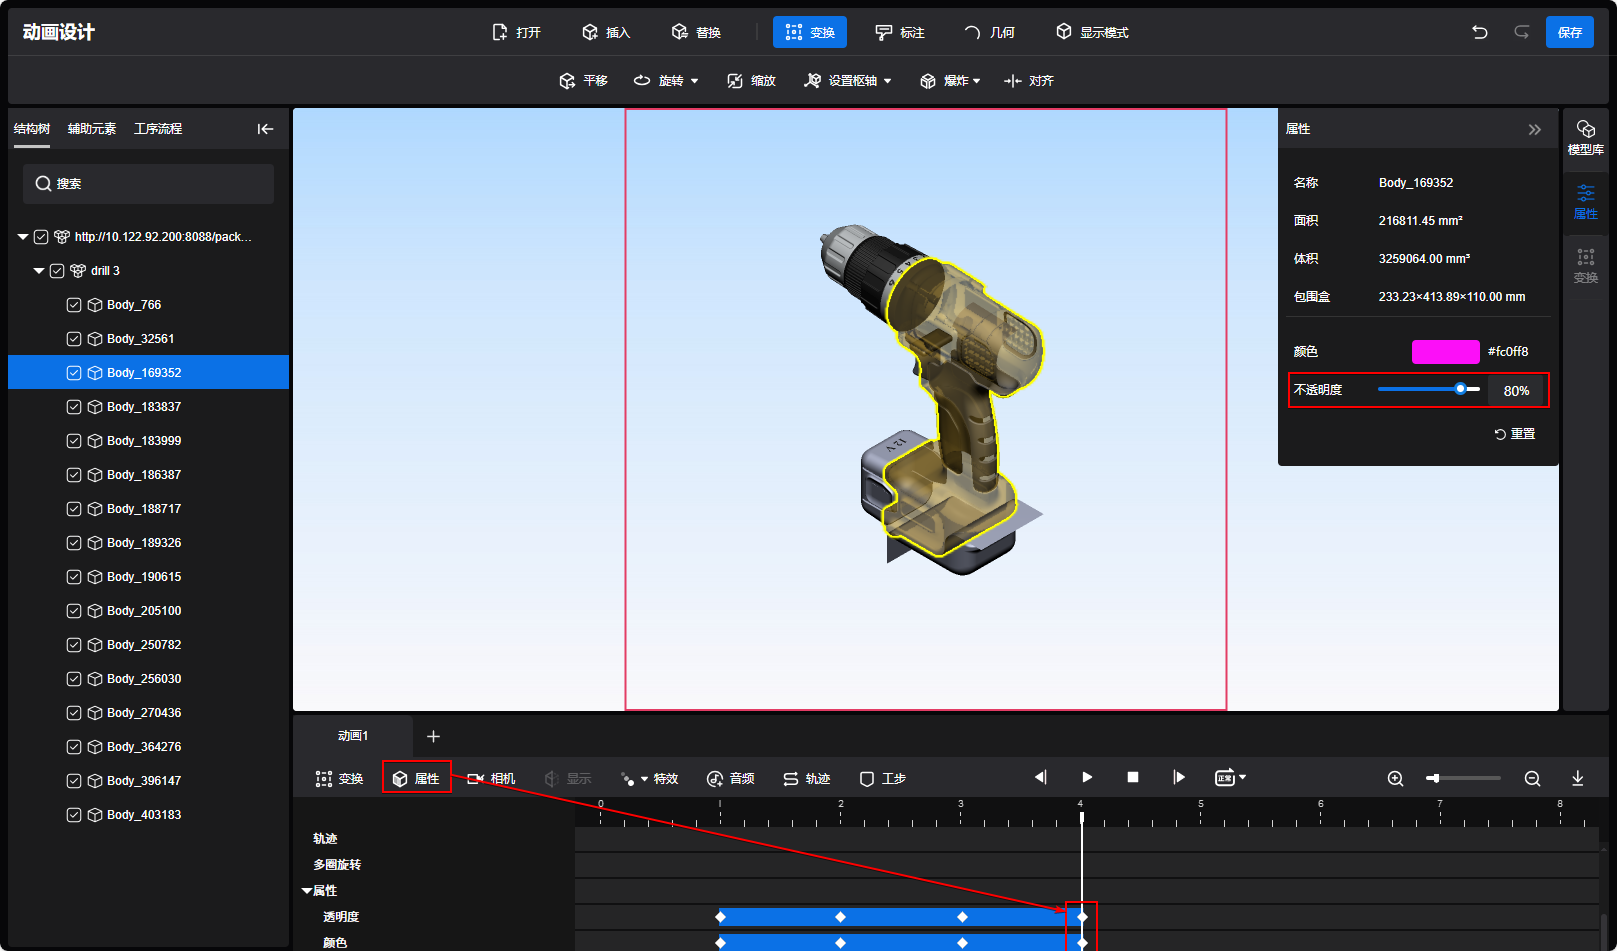The image size is (1617, 951).
Task: Click the play animation button
Action: (x=1087, y=777)
